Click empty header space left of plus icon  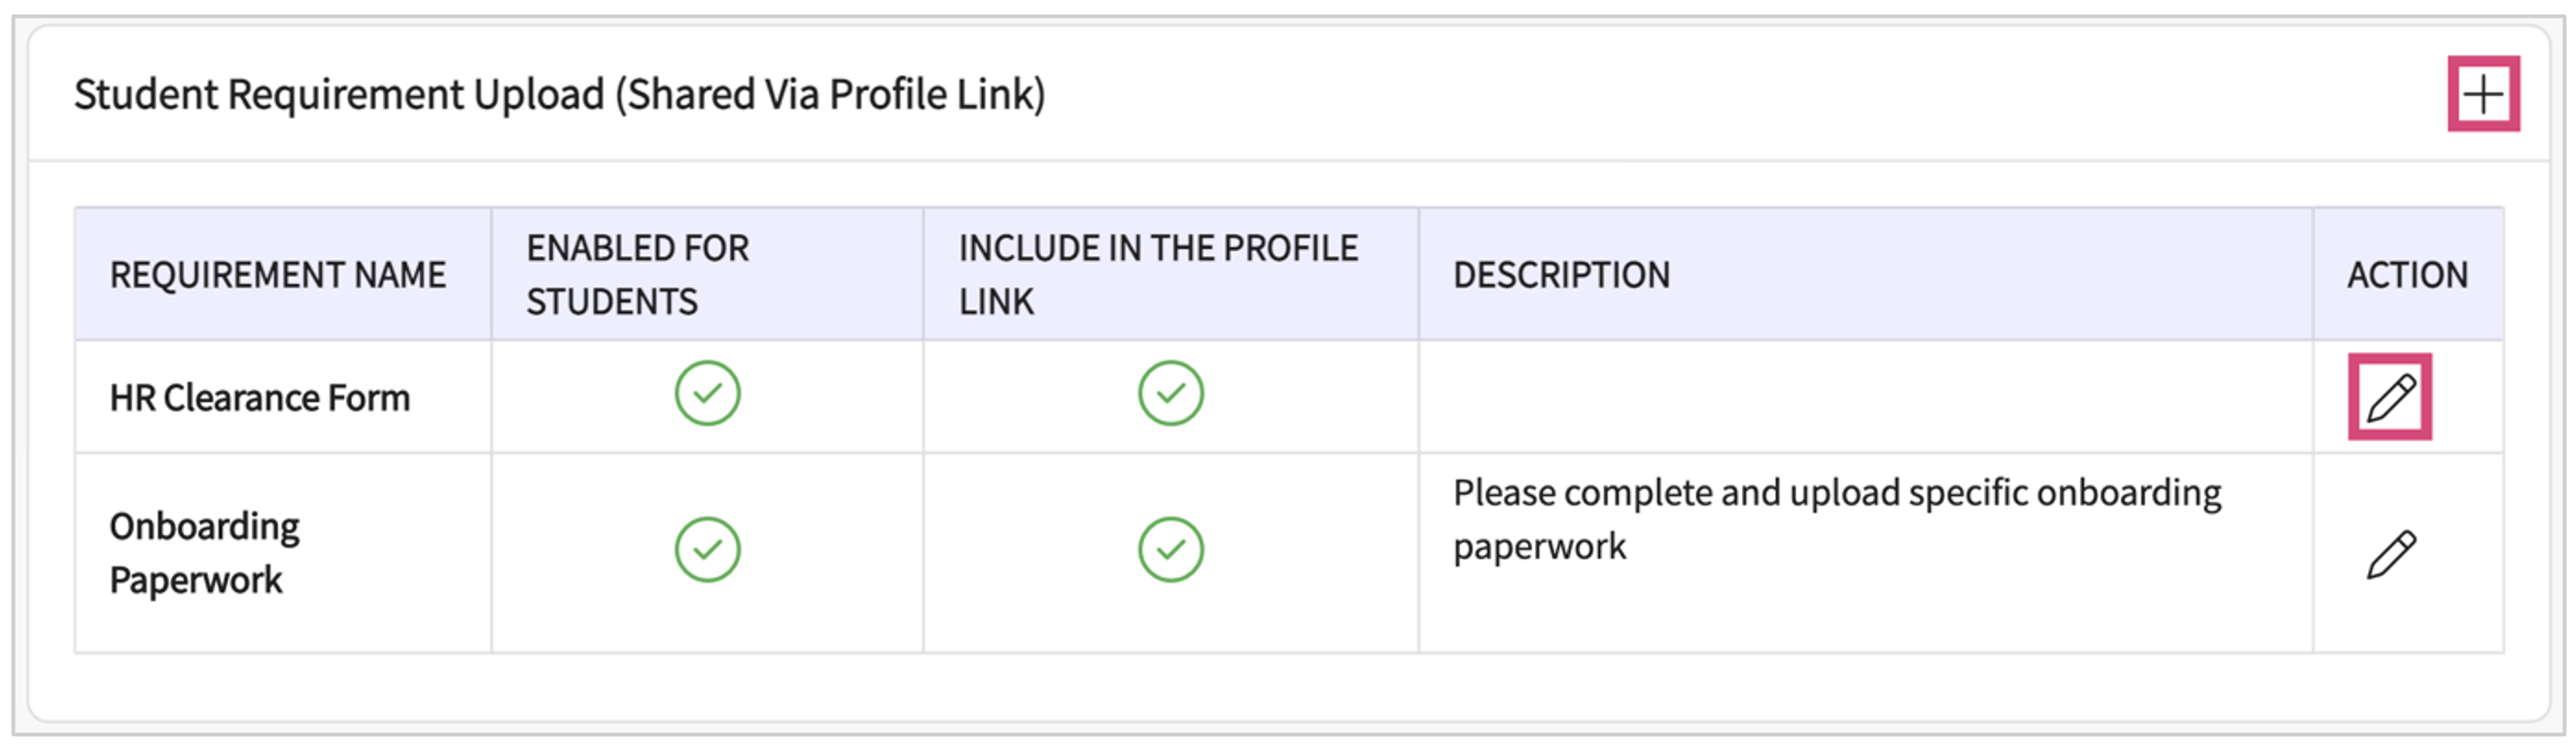click(1800, 95)
